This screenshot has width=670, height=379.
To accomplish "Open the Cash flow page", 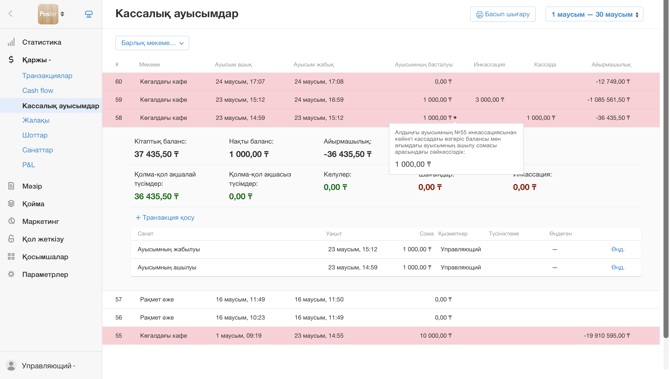I will (38, 90).
